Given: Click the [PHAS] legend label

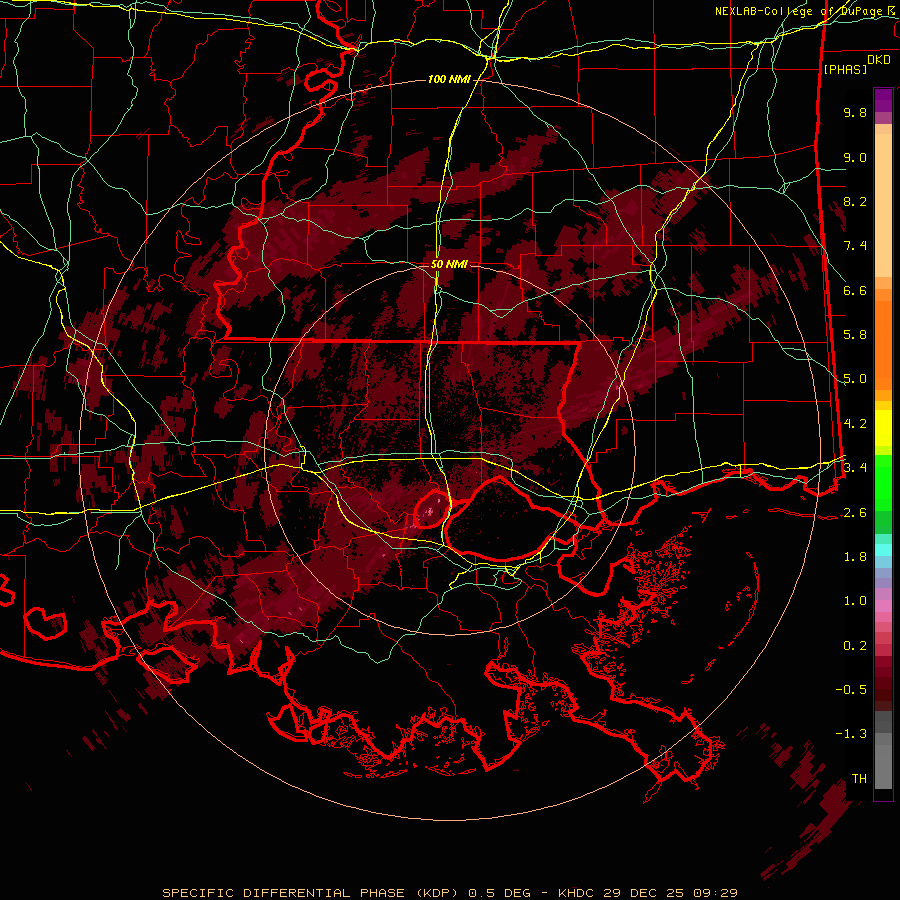Looking at the screenshot, I should 845,69.
